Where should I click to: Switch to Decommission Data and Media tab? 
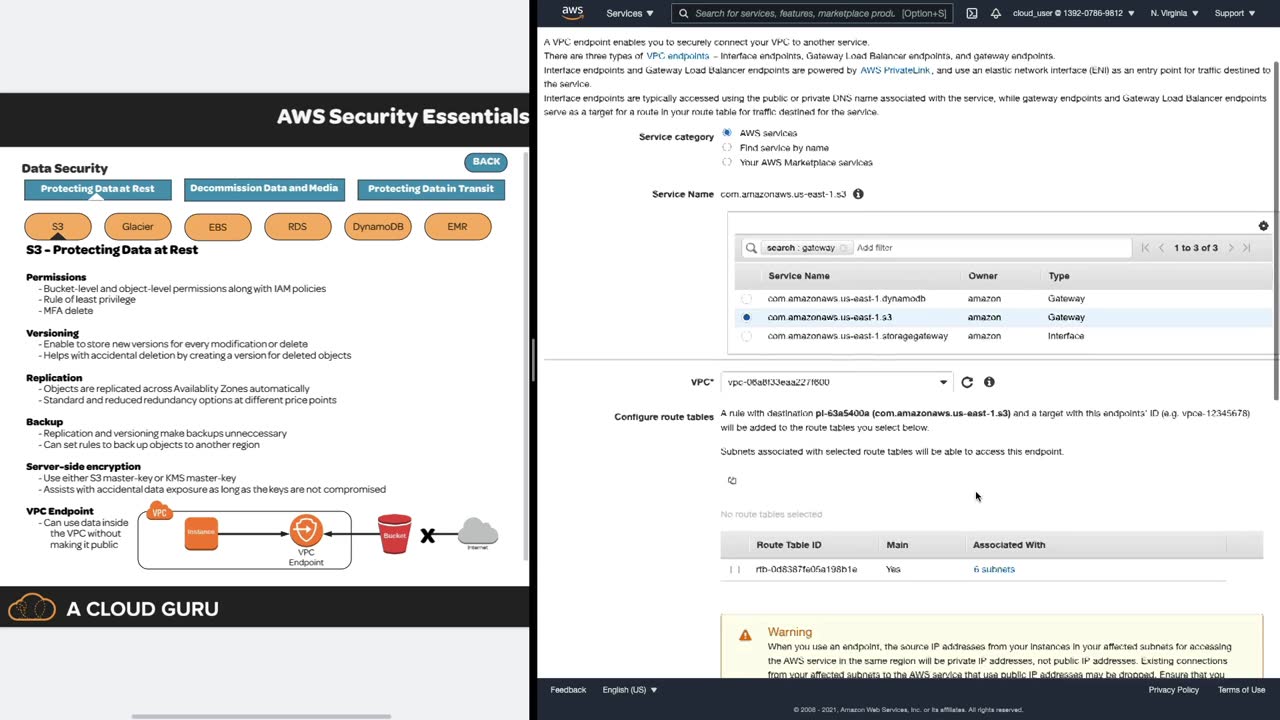click(264, 189)
